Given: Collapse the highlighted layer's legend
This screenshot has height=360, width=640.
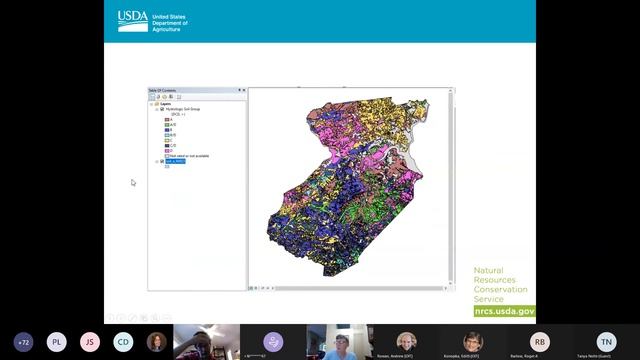Looking at the screenshot, I should coord(157,162).
